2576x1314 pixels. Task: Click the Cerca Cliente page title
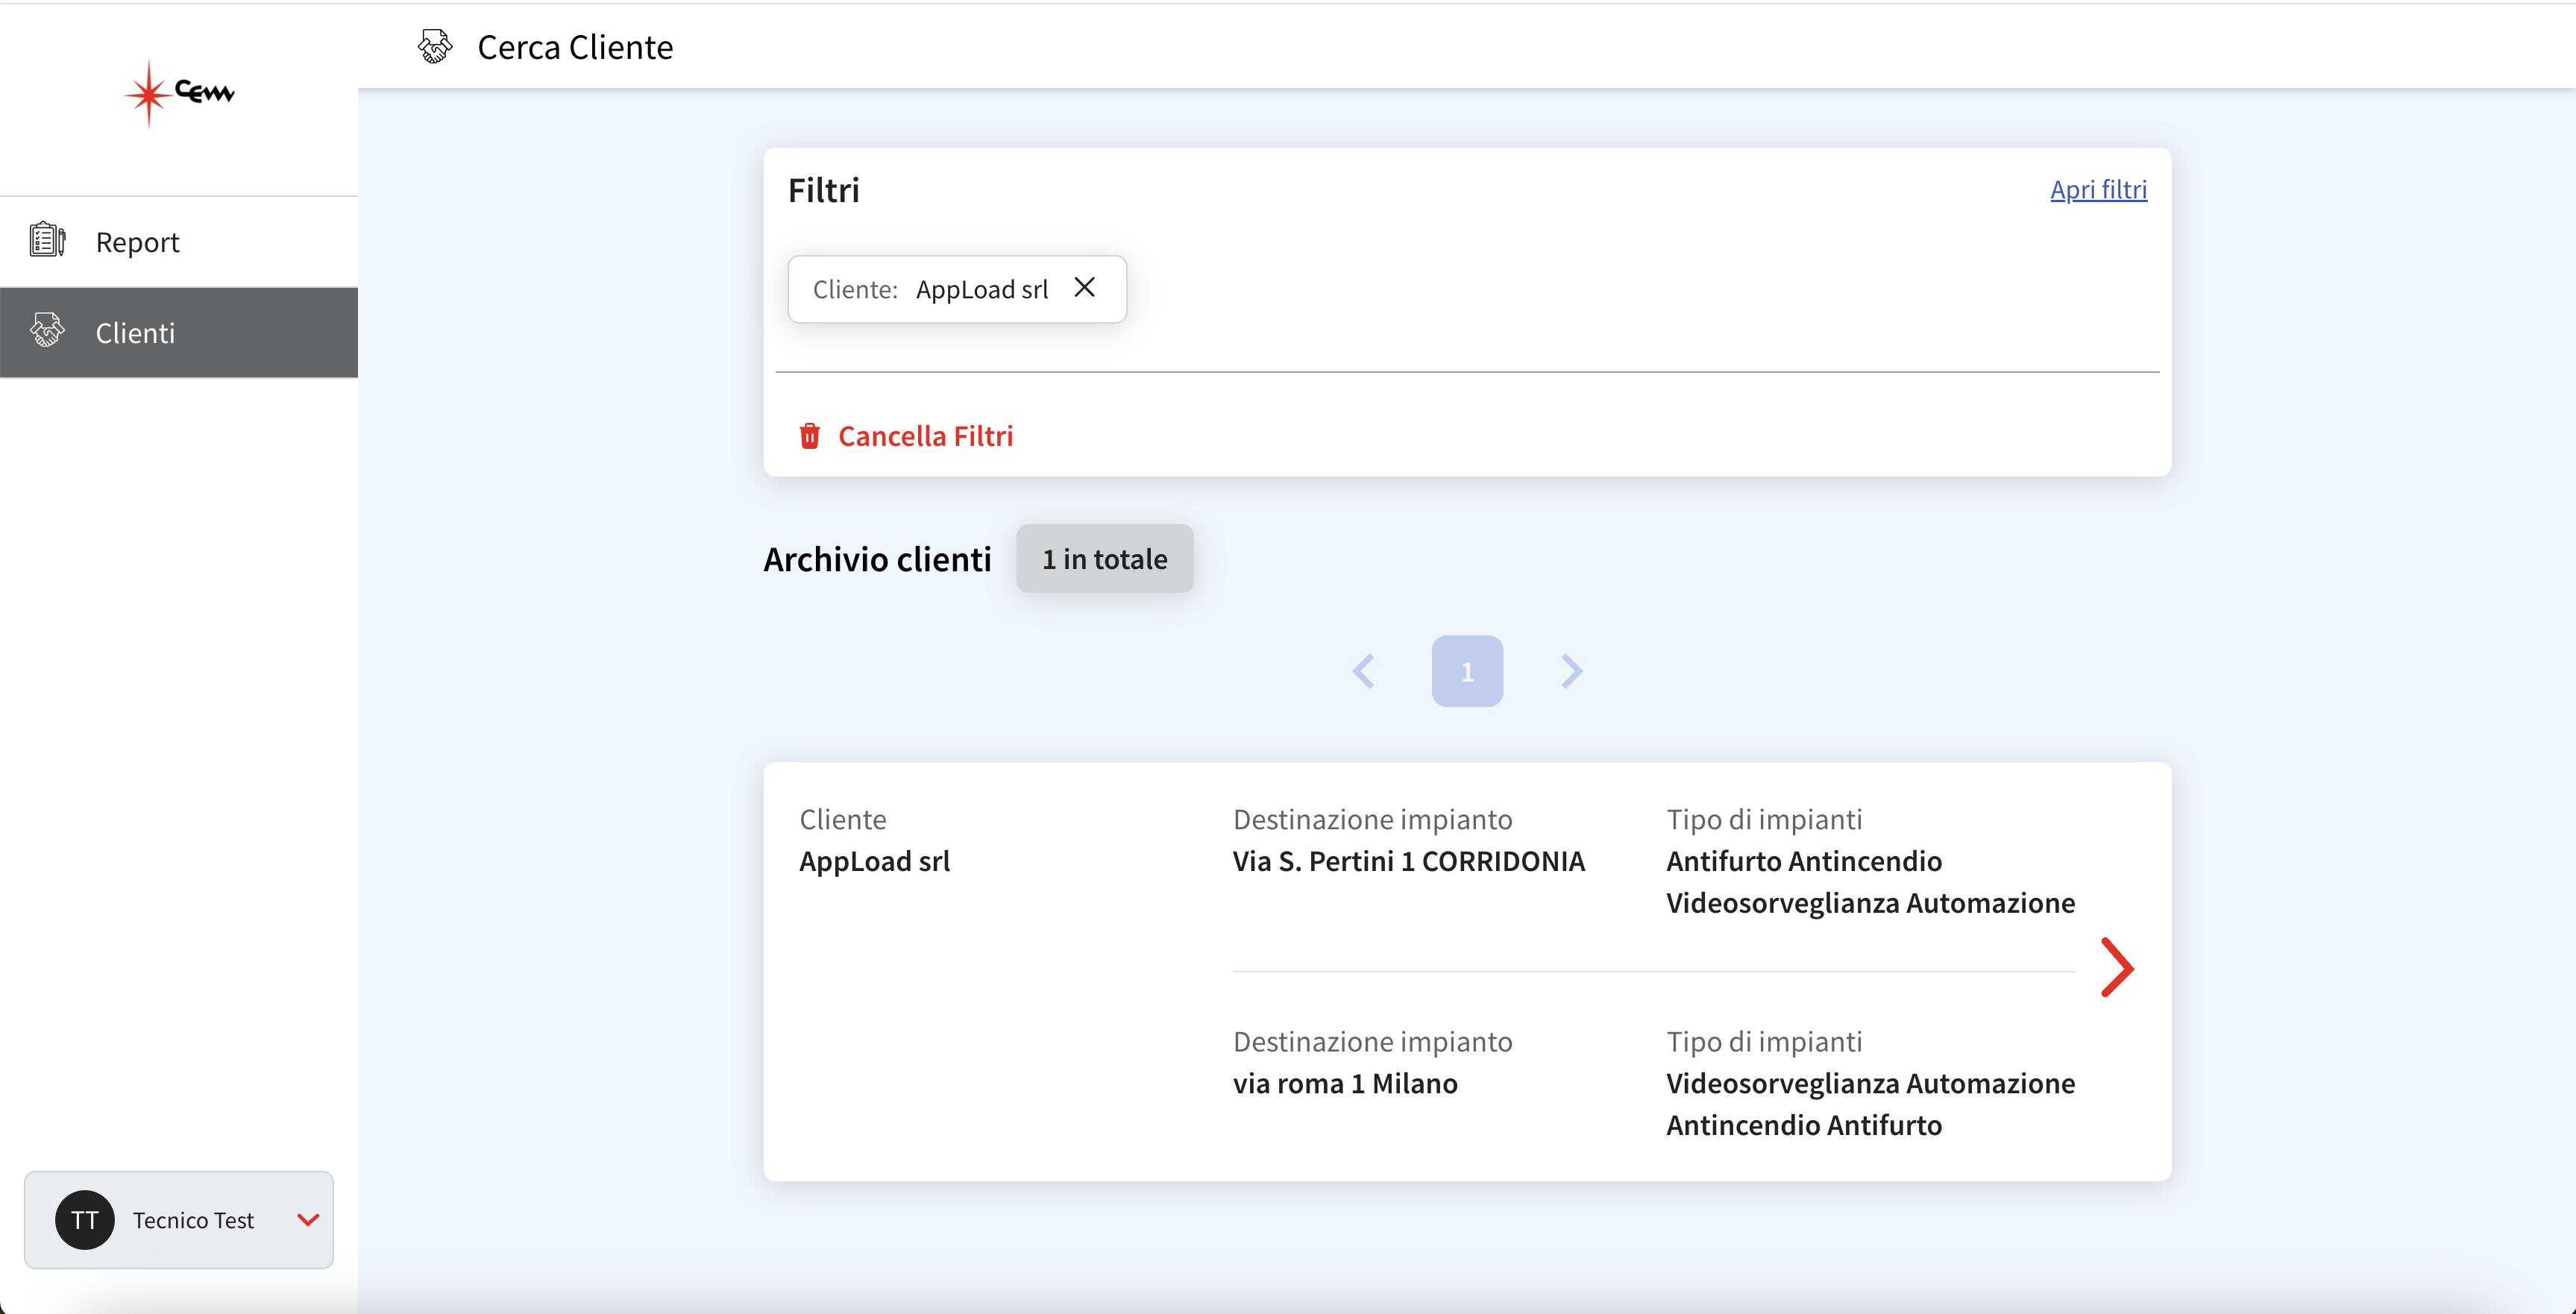click(x=575, y=47)
